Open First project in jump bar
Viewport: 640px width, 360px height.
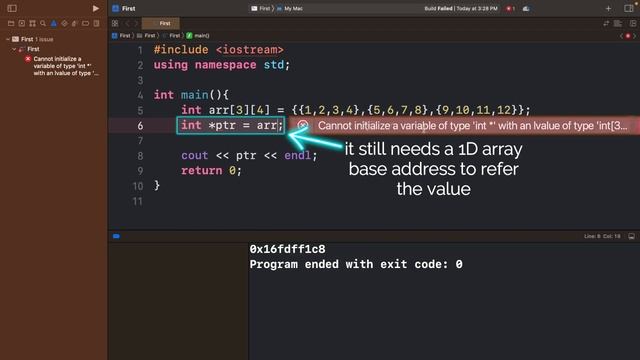[x=121, y=36]
